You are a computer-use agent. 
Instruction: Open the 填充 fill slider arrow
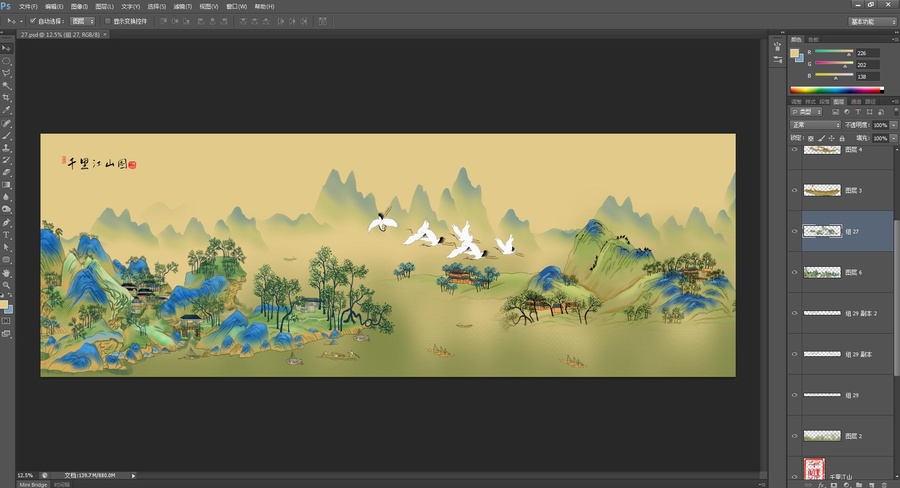pyautogui.click(x=894, y=138)
